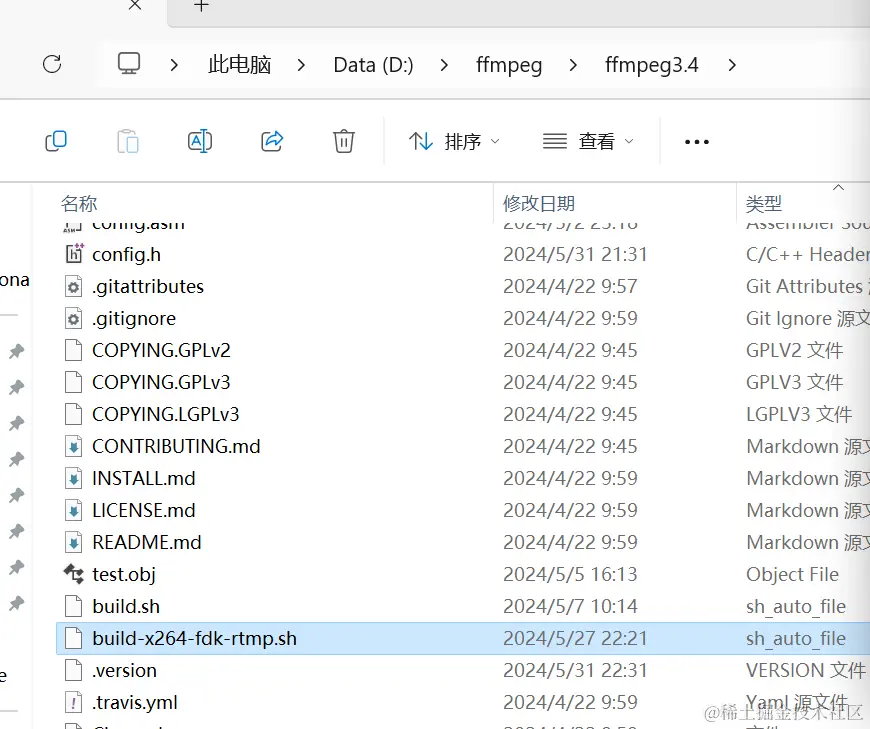The height and width of the screenshot is (729, 870).
Task: Select file name .gitattributes
Action: click(148, 287)
